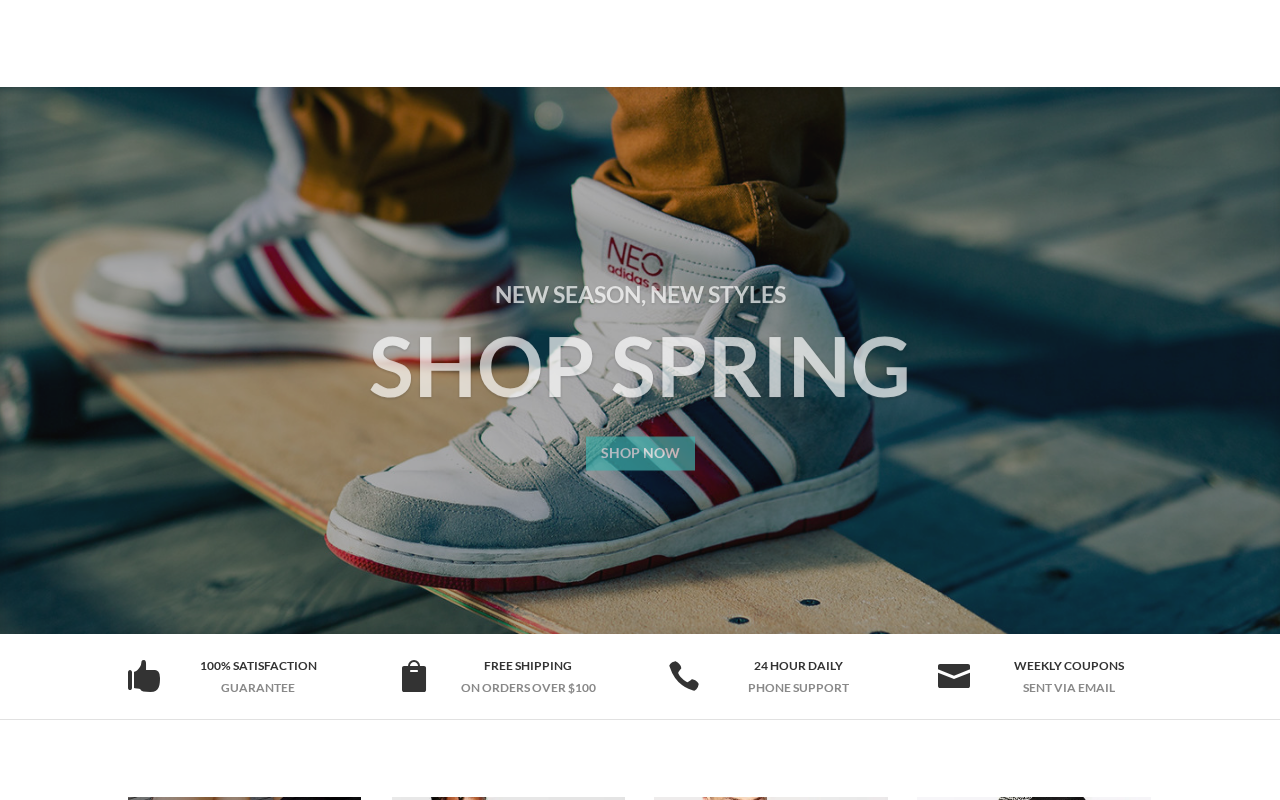1280x800 pixels.
Task: Select the 24 Hour Daily heading
Action: click(798, 666)
